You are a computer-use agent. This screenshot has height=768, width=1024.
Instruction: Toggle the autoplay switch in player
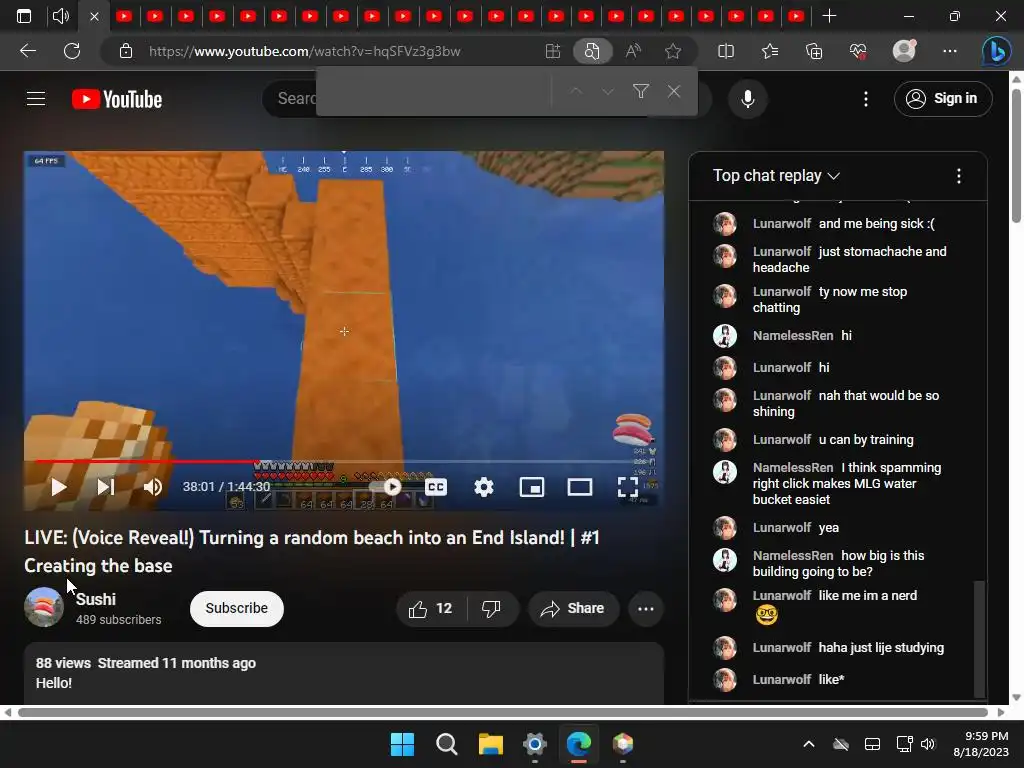(x=385, y=487)
